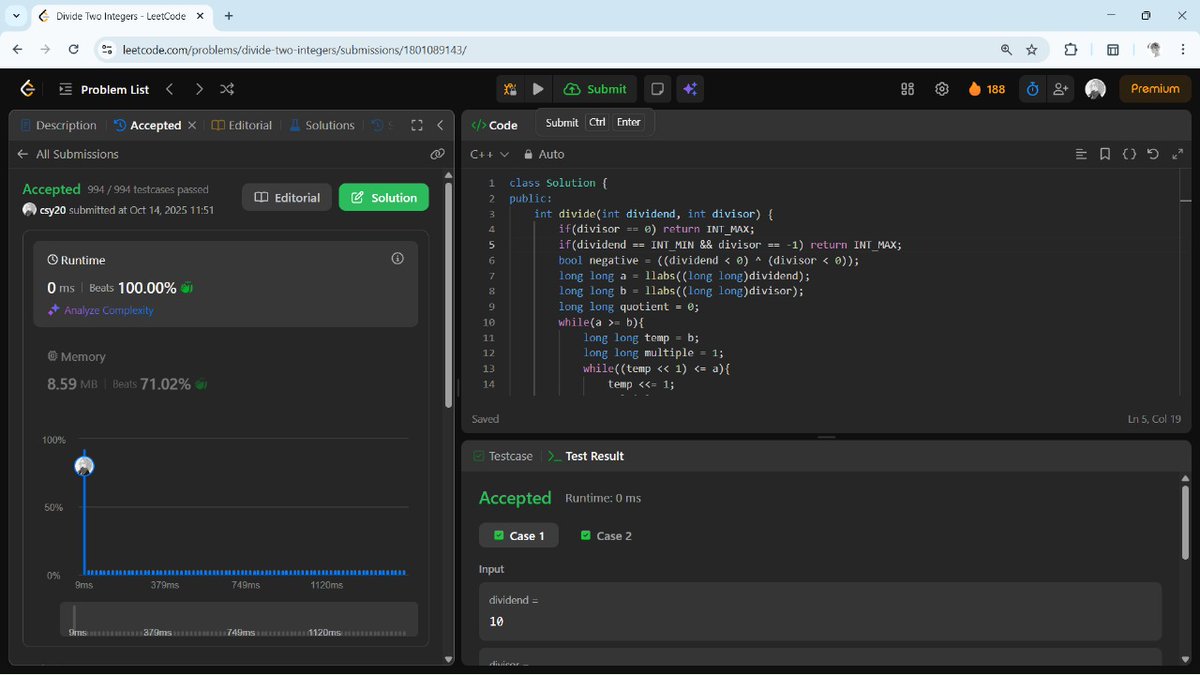Open the csy20 user profile link
This screenshot has height=675, width=1200.
[x=51, y=210]
